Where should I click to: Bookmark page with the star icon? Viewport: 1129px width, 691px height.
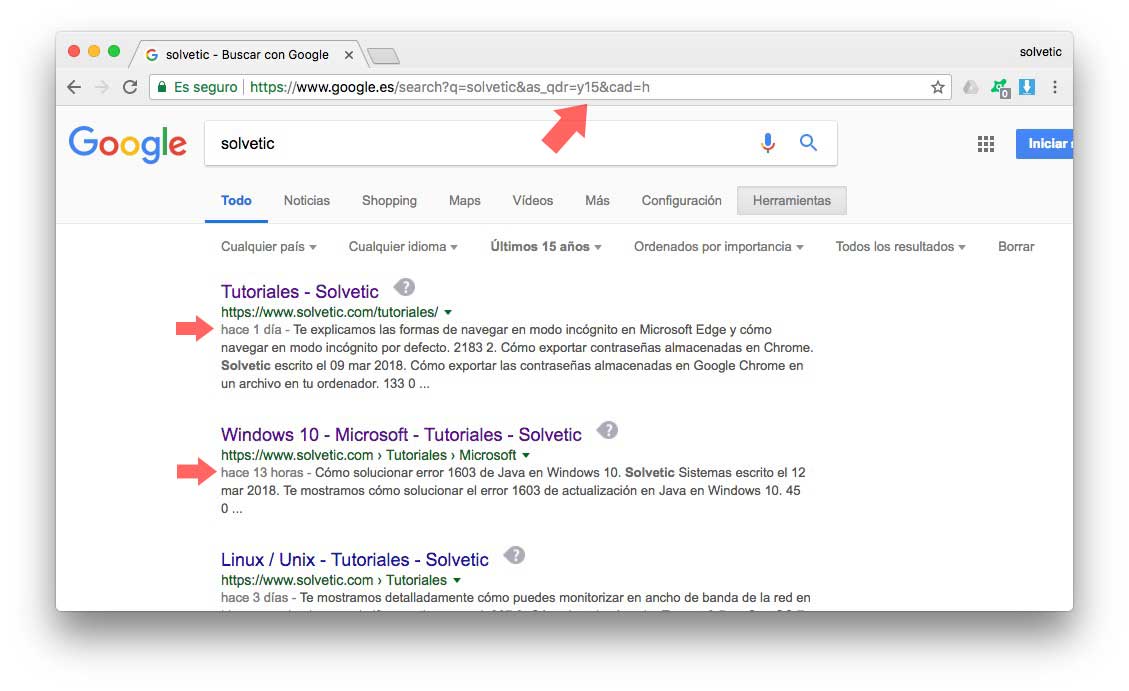pyautogui.click(x=937, y=87)
